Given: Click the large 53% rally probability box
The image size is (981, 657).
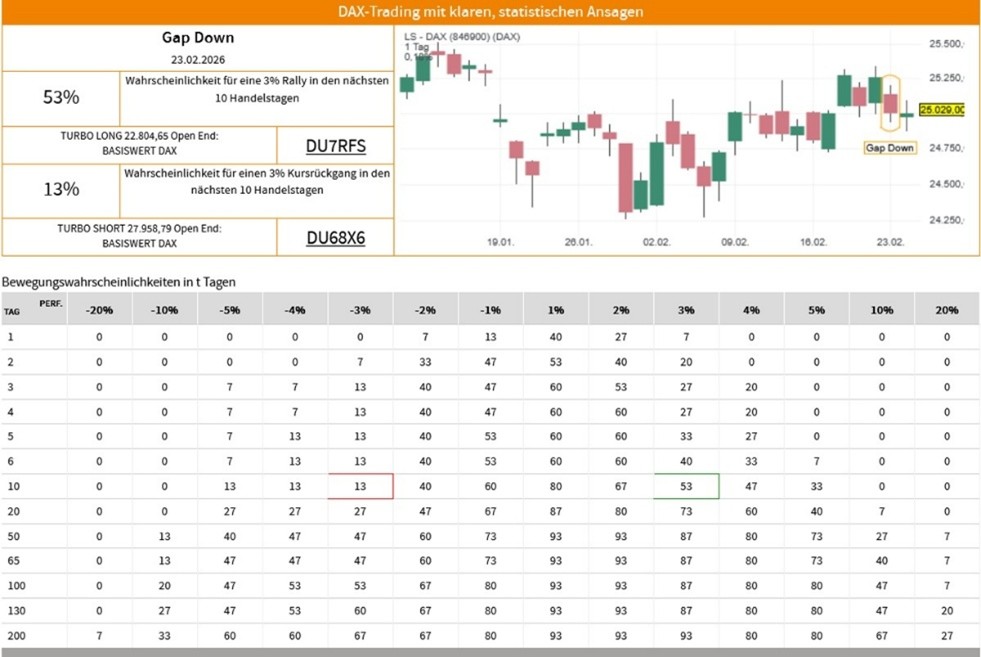Looking at the screenshot, I should point(61,98).
